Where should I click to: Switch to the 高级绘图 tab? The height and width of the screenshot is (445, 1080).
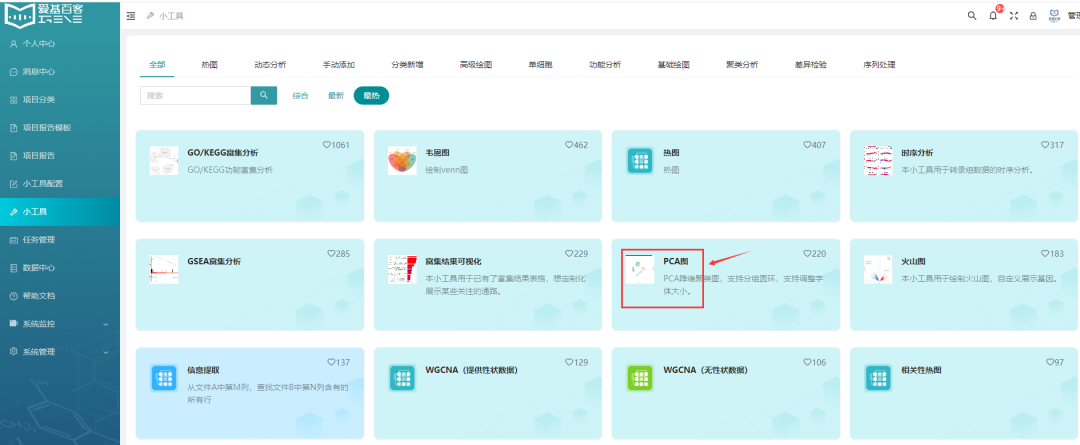click(476, 65)
